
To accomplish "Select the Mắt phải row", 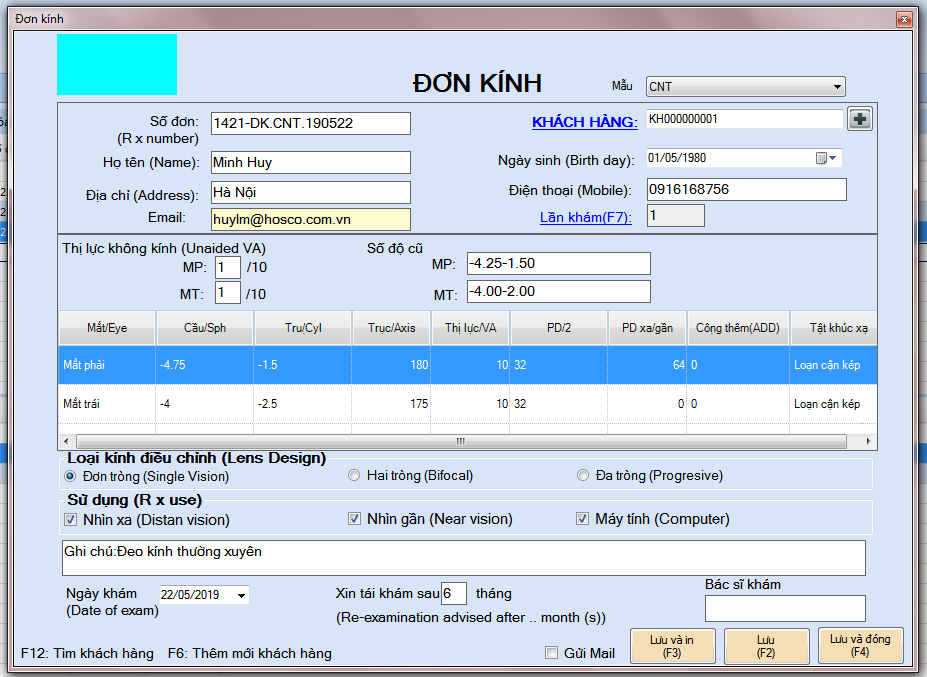I will [x=468, y=365].
